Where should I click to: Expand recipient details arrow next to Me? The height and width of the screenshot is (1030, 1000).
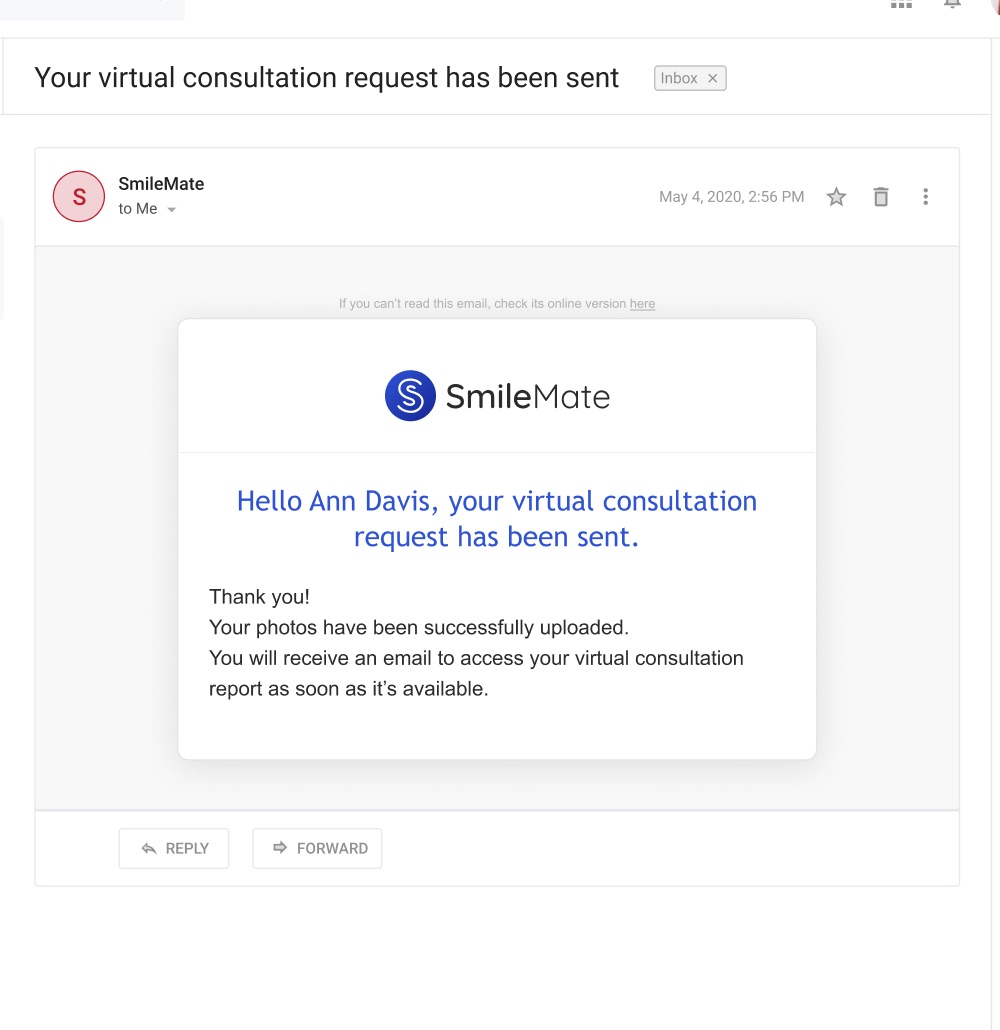[172, 210]
